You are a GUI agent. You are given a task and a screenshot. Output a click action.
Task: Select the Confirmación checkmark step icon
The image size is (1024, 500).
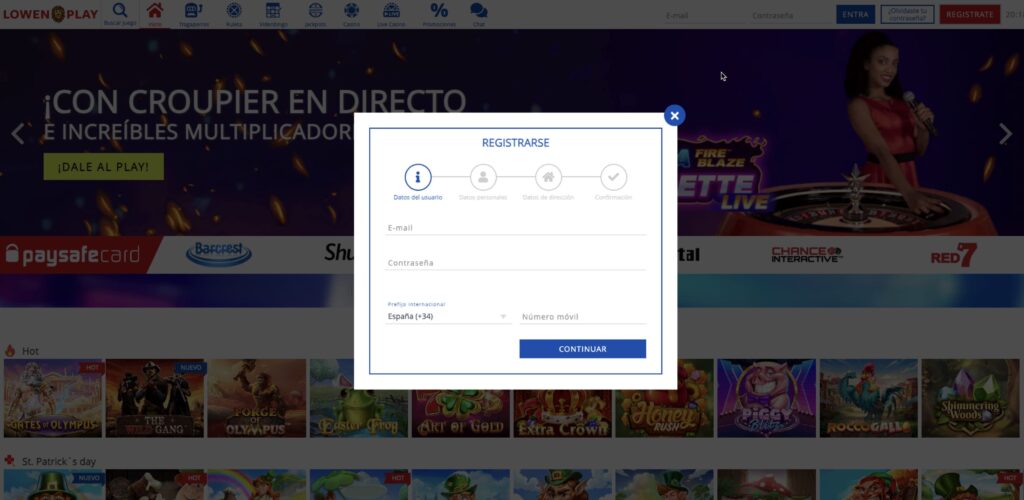click(x=614, y=177)
